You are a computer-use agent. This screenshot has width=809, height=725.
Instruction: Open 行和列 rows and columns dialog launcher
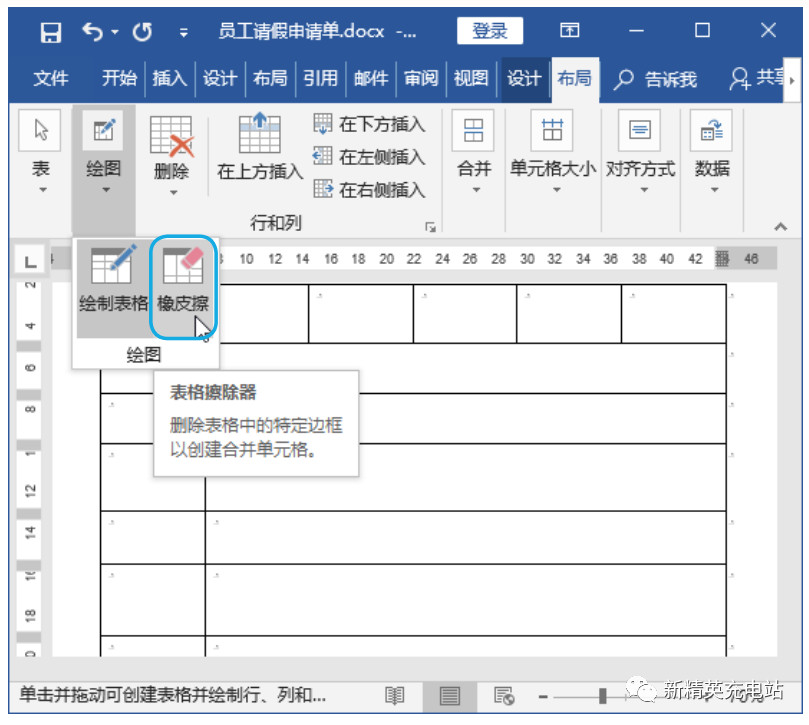[x=430, y=228]
